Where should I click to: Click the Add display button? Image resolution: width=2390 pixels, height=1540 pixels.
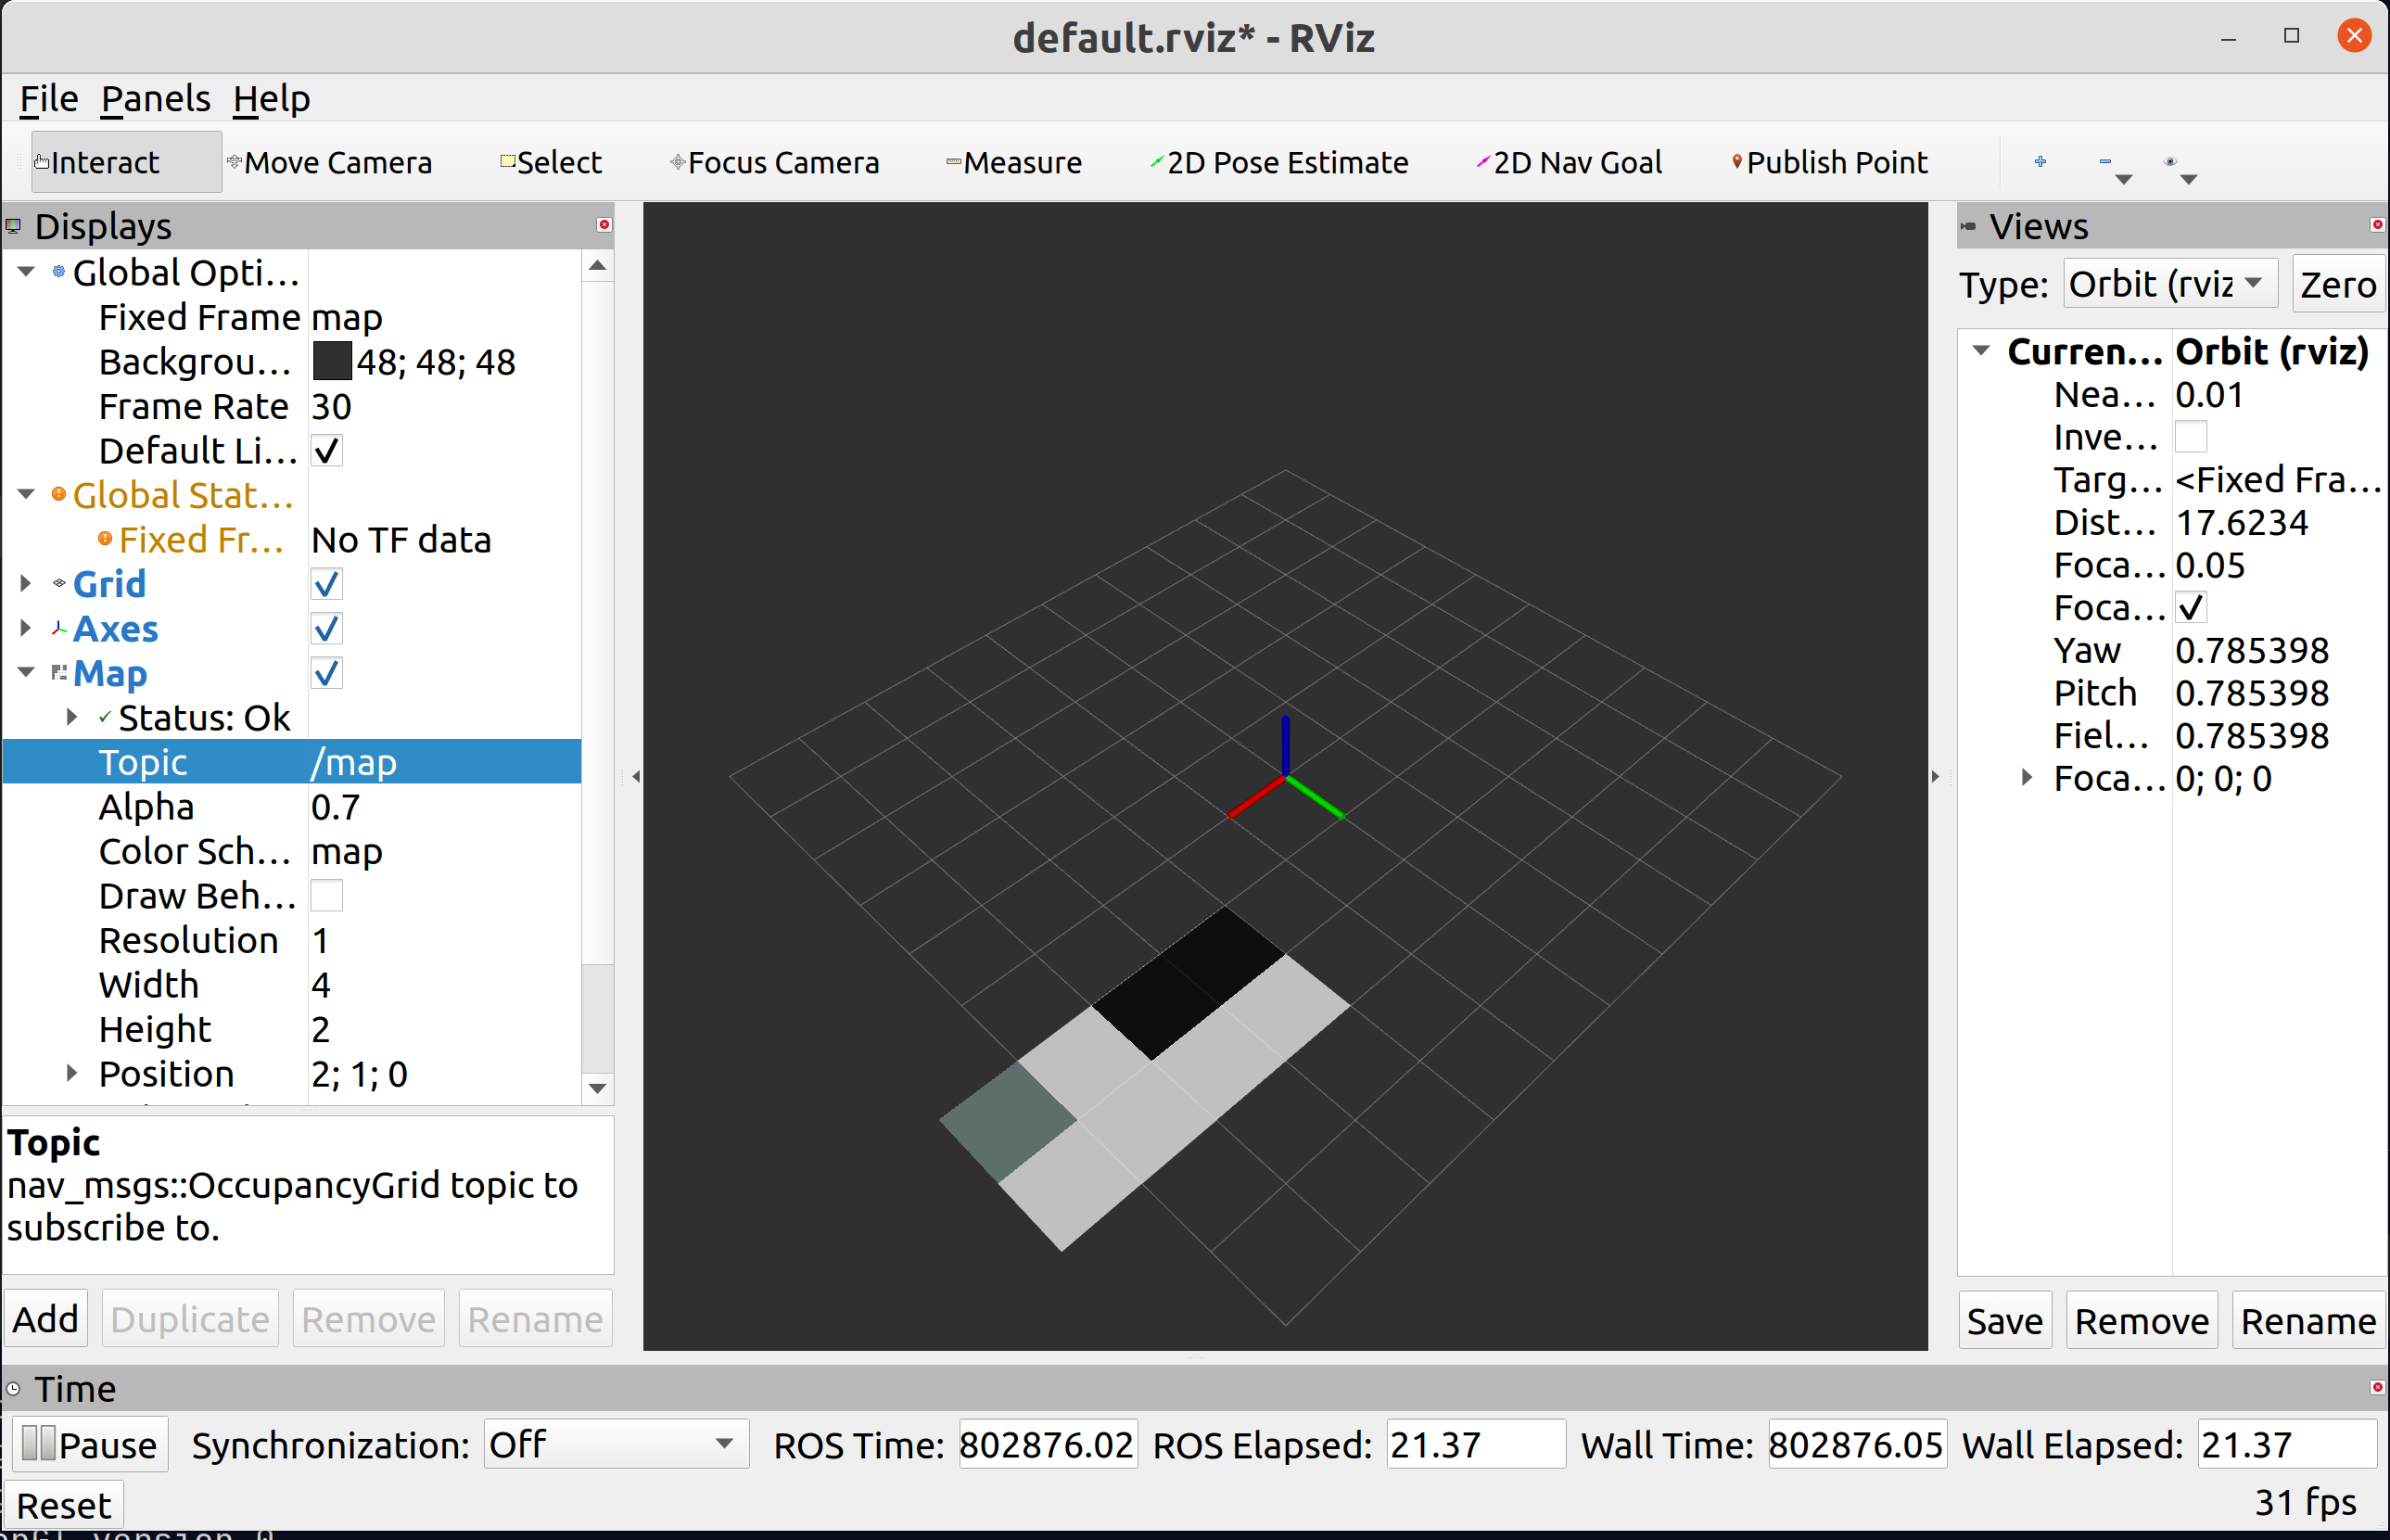click(x=46, y=1319)
